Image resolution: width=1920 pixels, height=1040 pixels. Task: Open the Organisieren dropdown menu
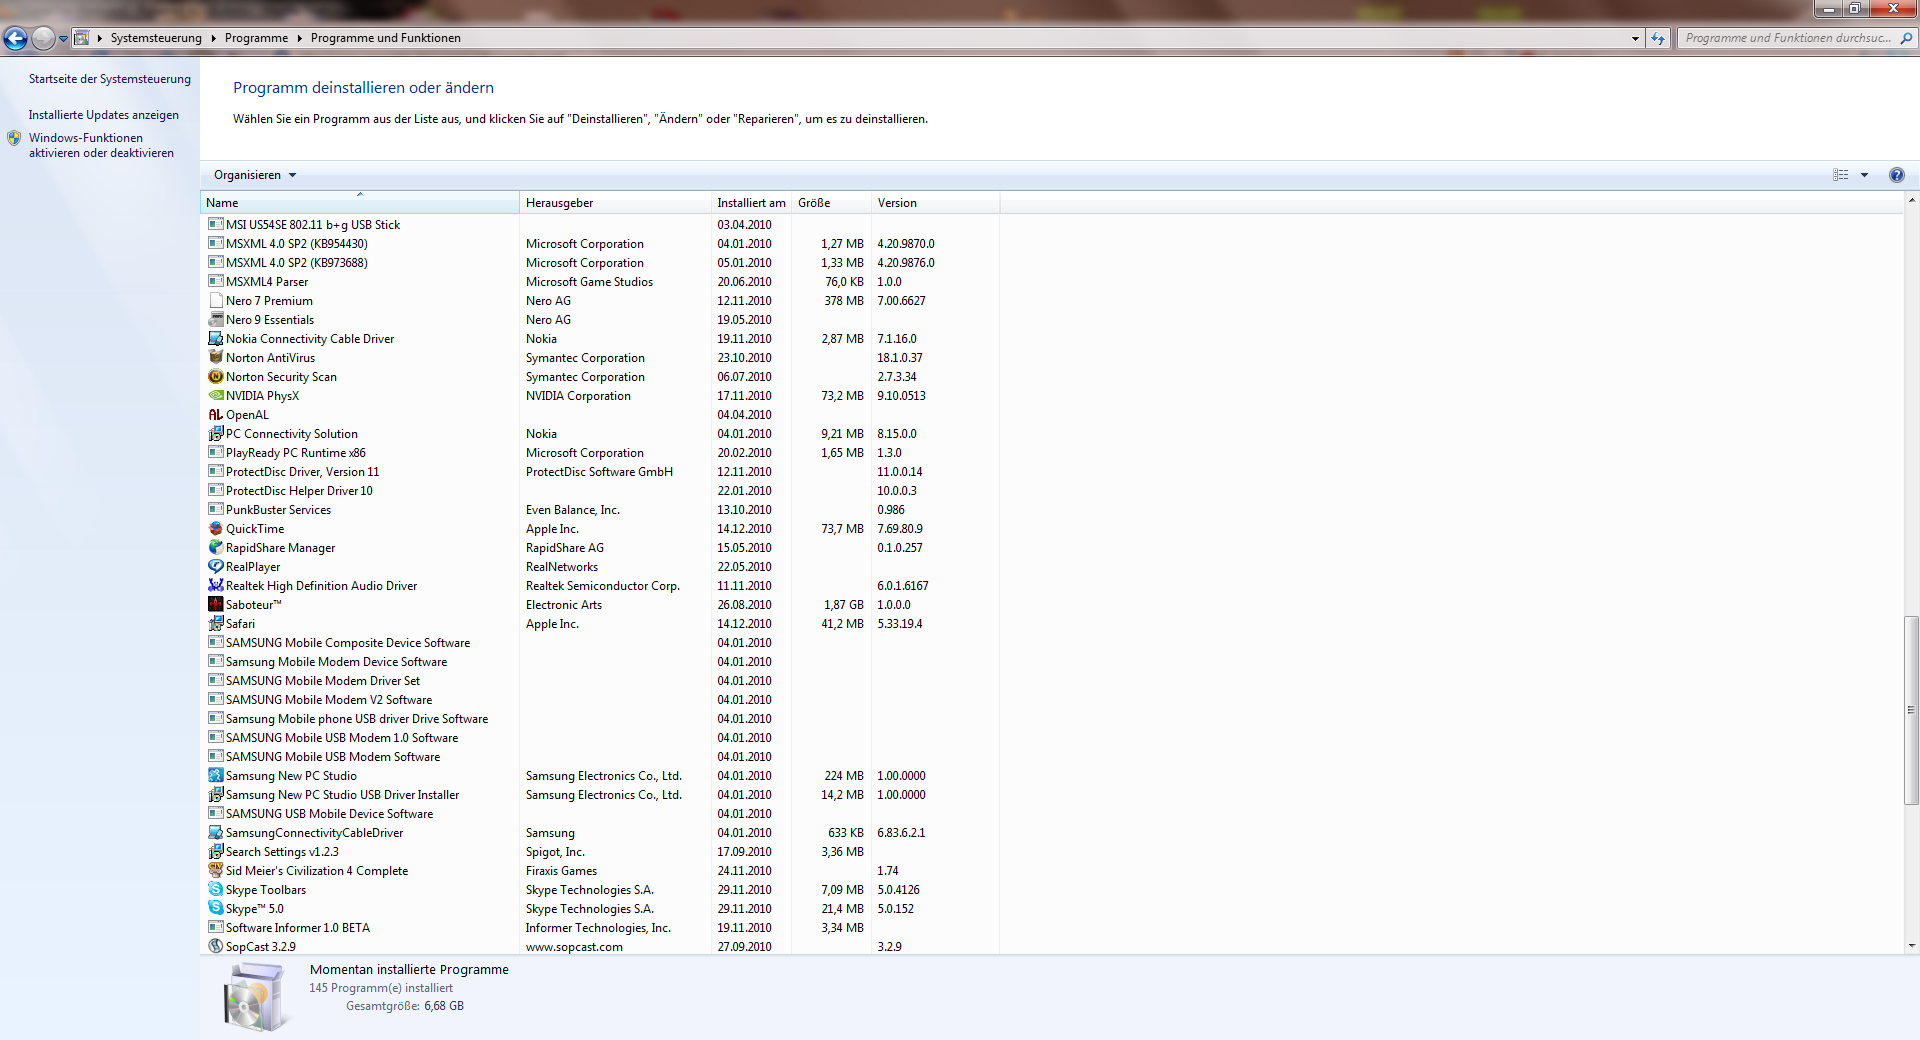[255, 175]
